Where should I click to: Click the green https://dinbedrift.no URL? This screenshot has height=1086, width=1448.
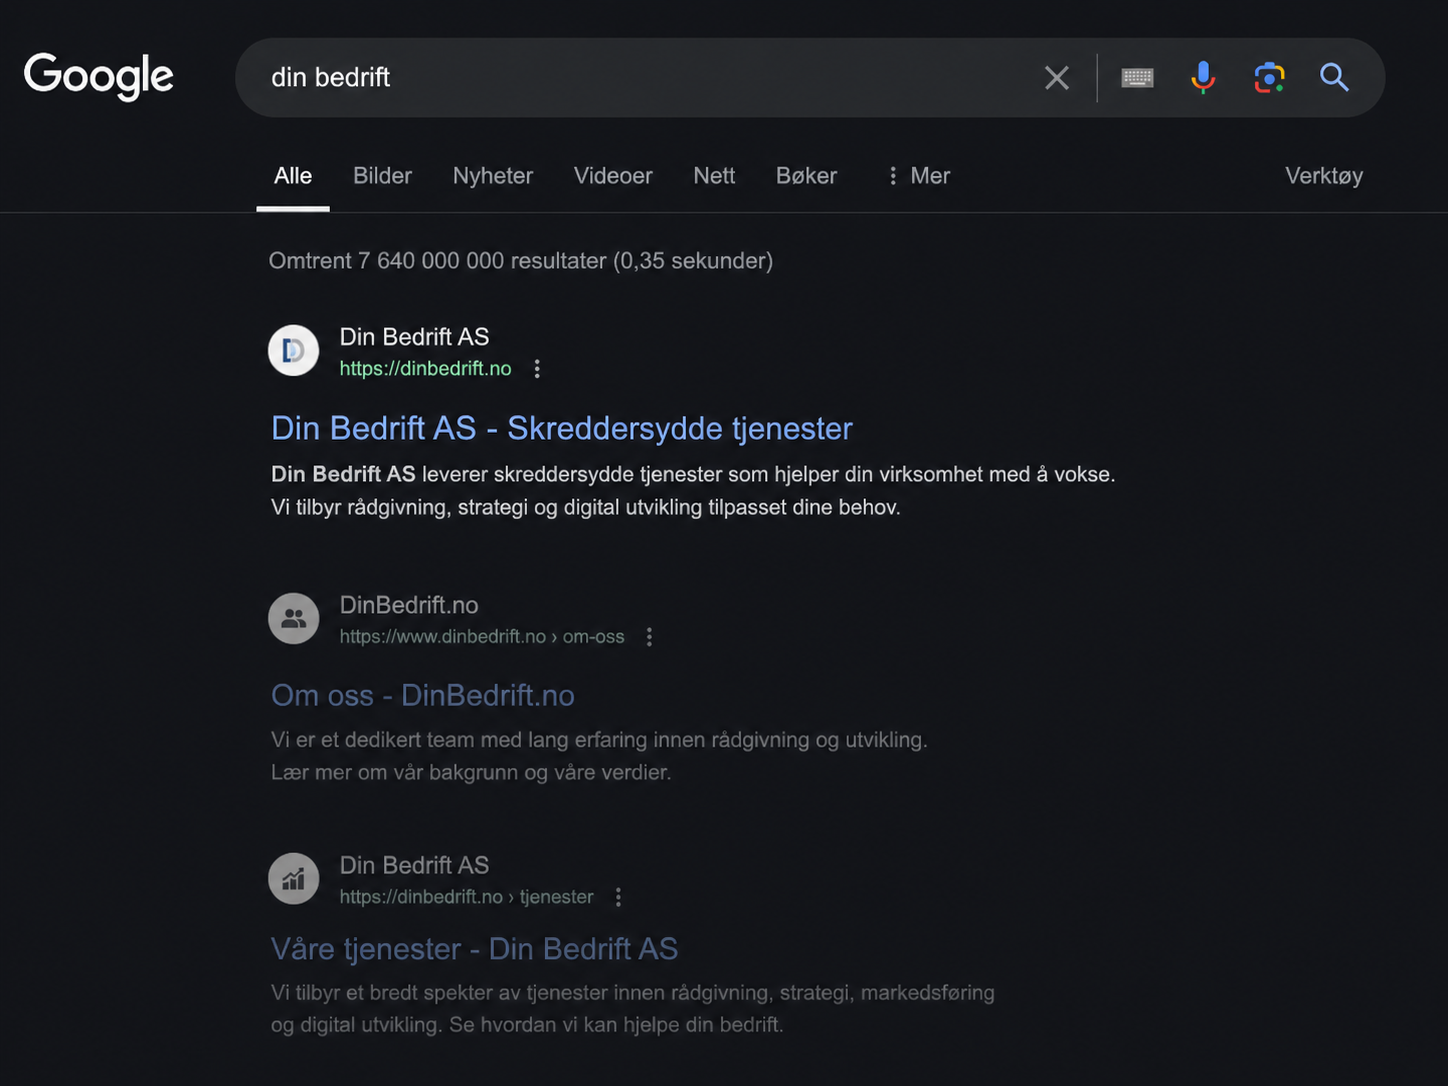(x=425, y=369)
